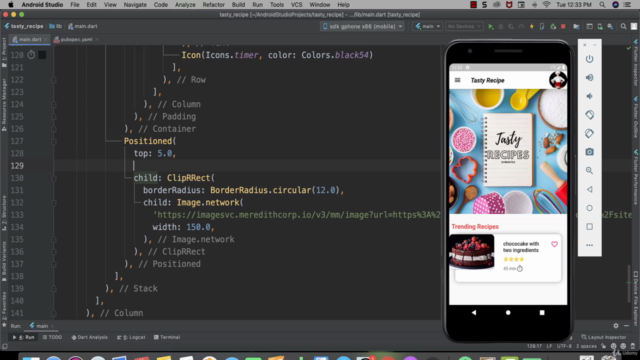Toggle the heart favorite on chococake card
This screenshot has width=640, height=360.
point(554,244)
